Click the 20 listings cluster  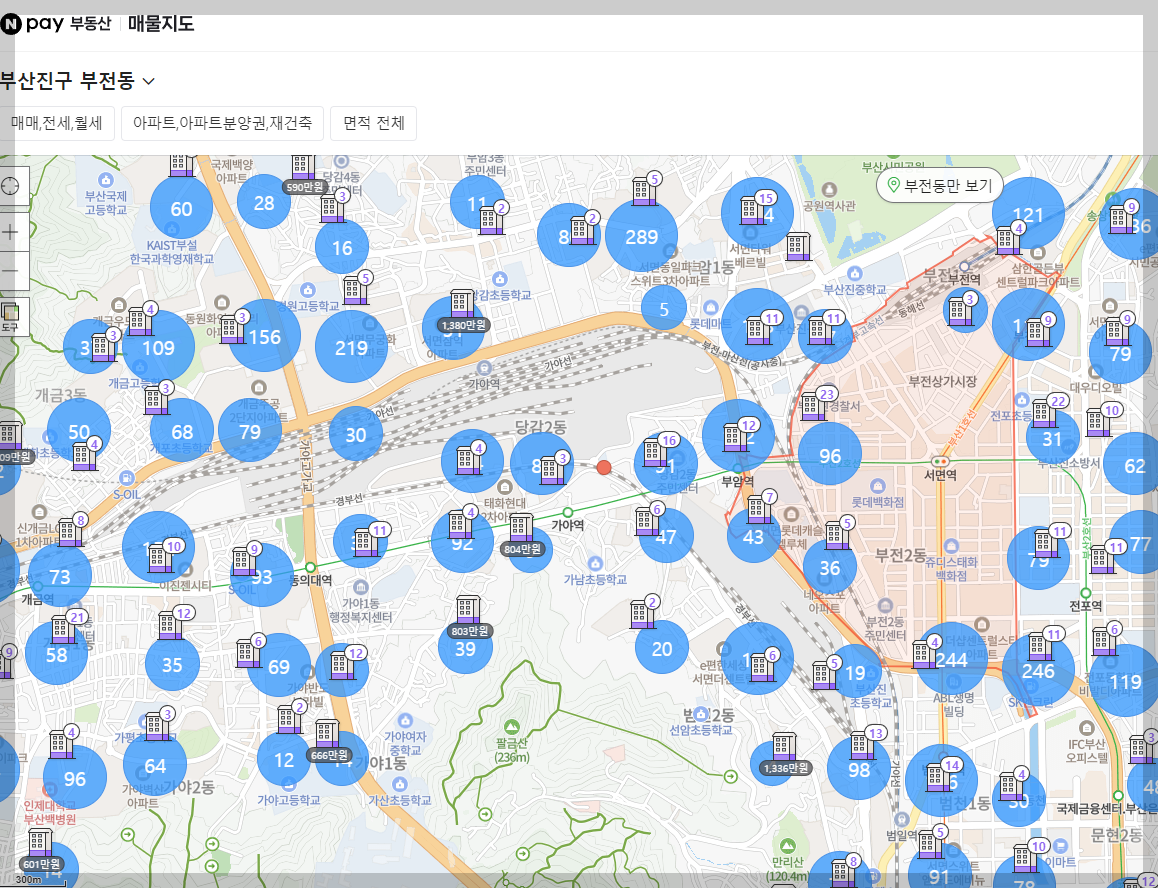tap(662, 648)
